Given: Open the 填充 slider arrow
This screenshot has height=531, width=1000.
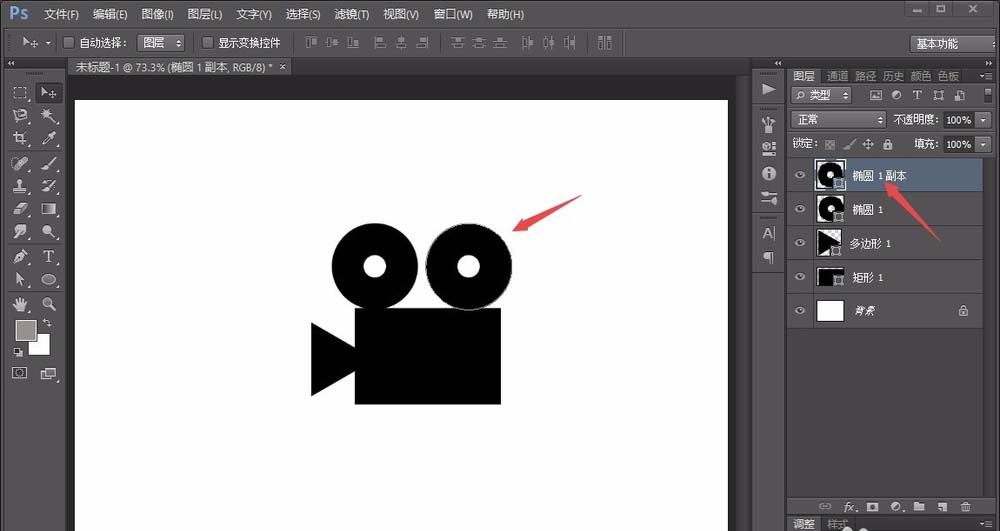Looking at the screenshot, I should tap(983, 145).
